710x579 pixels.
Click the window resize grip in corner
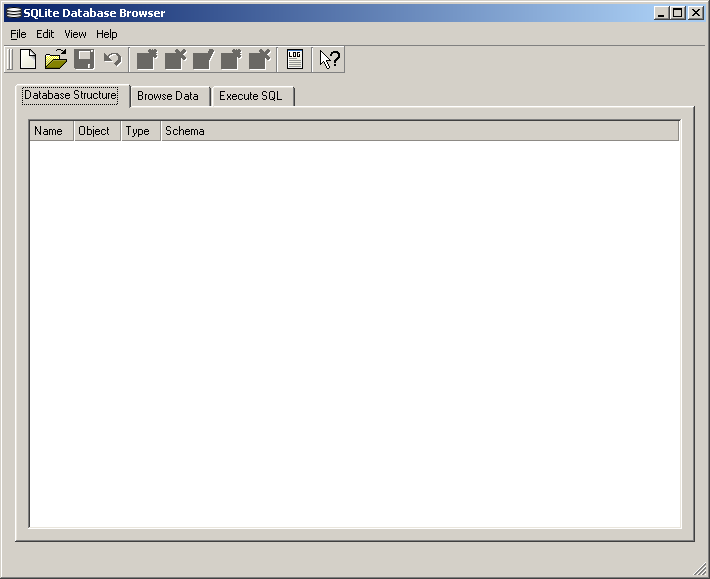[x=700, y=569]
